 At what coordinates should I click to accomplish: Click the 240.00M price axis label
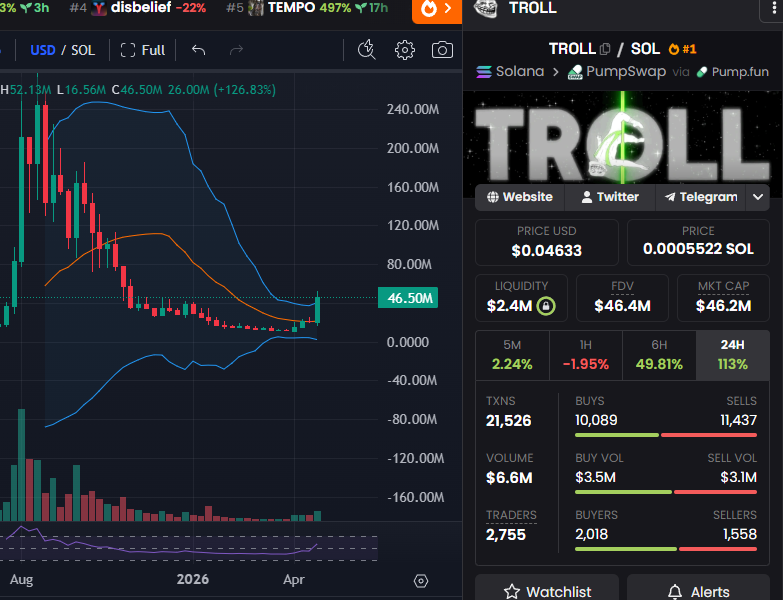click(x=412, y=109)
